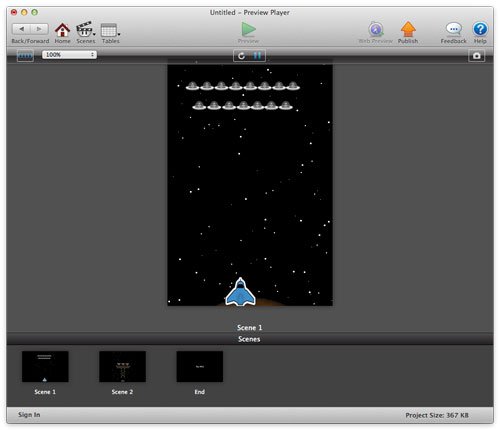This screenshot has width=500, height=430.
Task: Toggle the performance gauge display button
Action: coord(25,55)
